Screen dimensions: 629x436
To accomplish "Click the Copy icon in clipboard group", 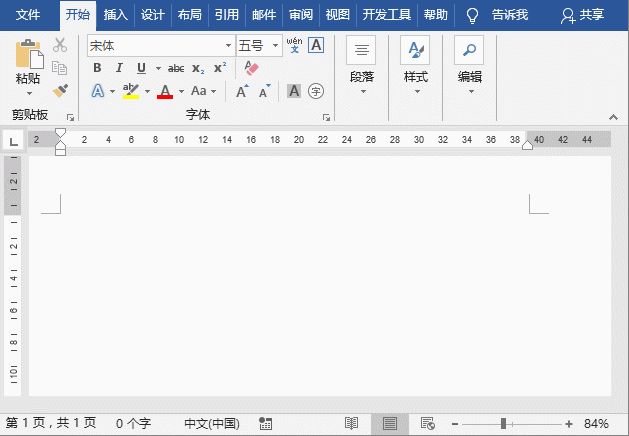I will tap(60, 68).
